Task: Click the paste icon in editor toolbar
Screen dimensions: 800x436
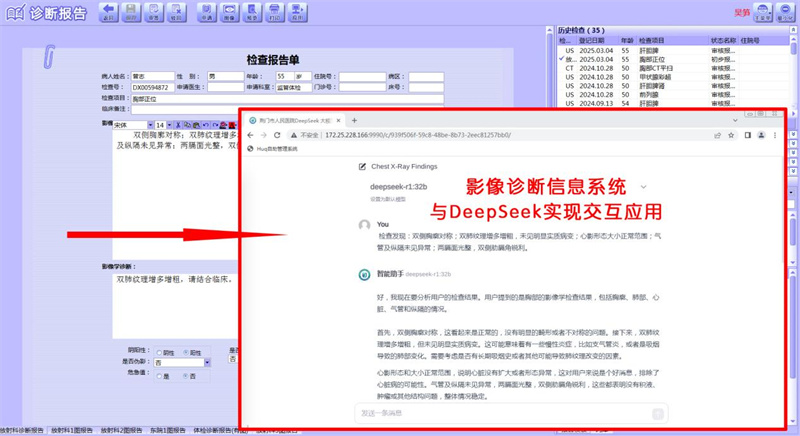Action: pyautogui.click(x=196, y=125)
